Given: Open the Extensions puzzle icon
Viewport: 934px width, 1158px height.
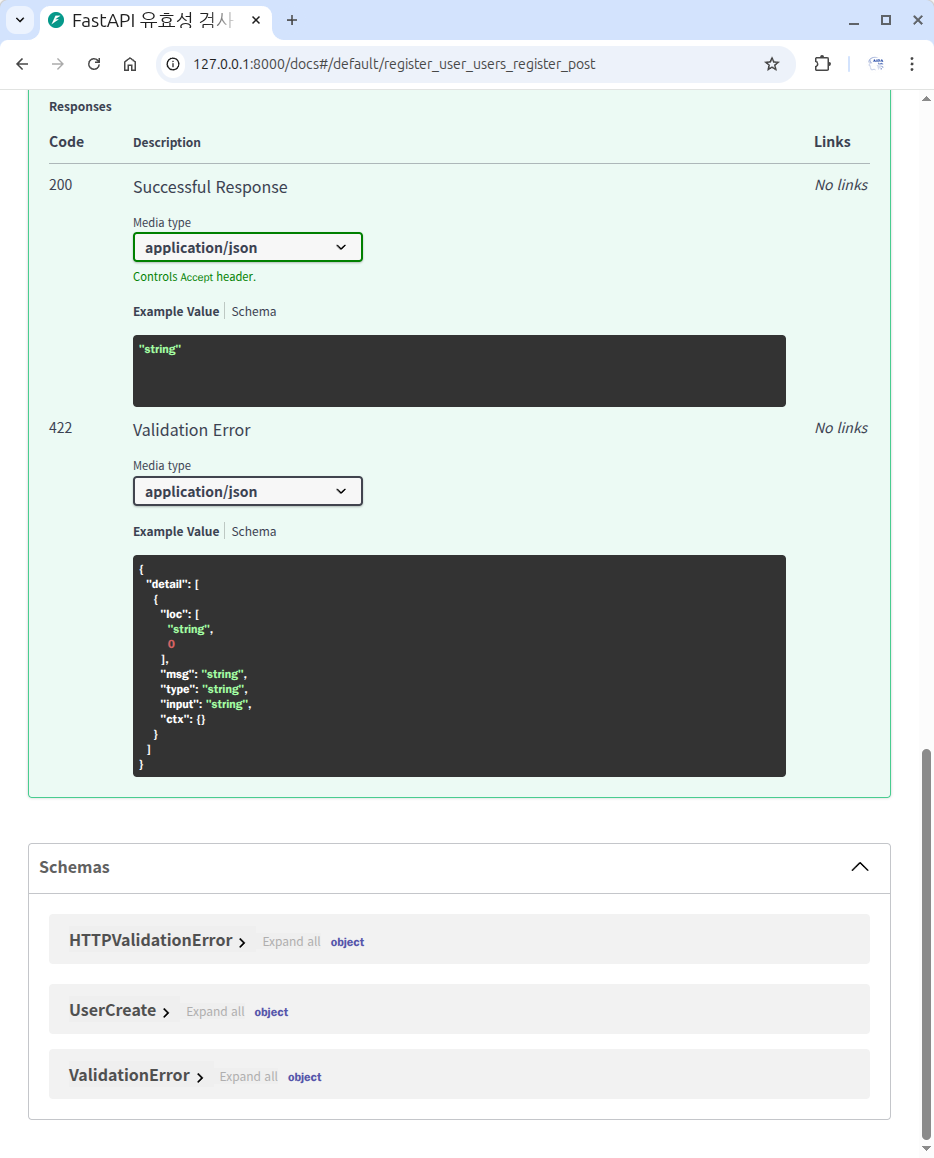Looking at the screenshot, I should point(822,64).
